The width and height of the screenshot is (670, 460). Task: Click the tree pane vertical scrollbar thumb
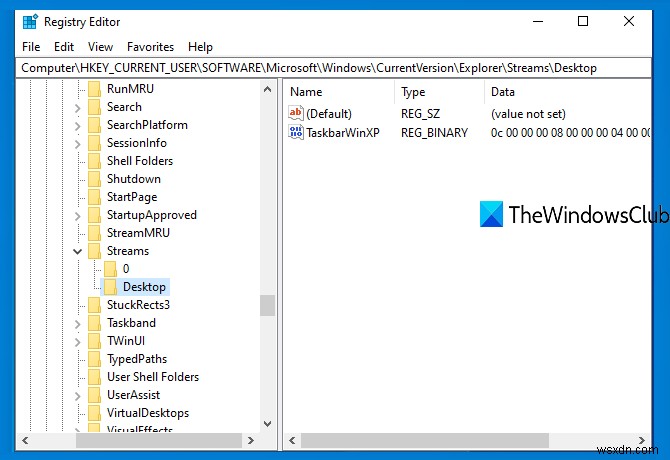click(x=267, y=305)
